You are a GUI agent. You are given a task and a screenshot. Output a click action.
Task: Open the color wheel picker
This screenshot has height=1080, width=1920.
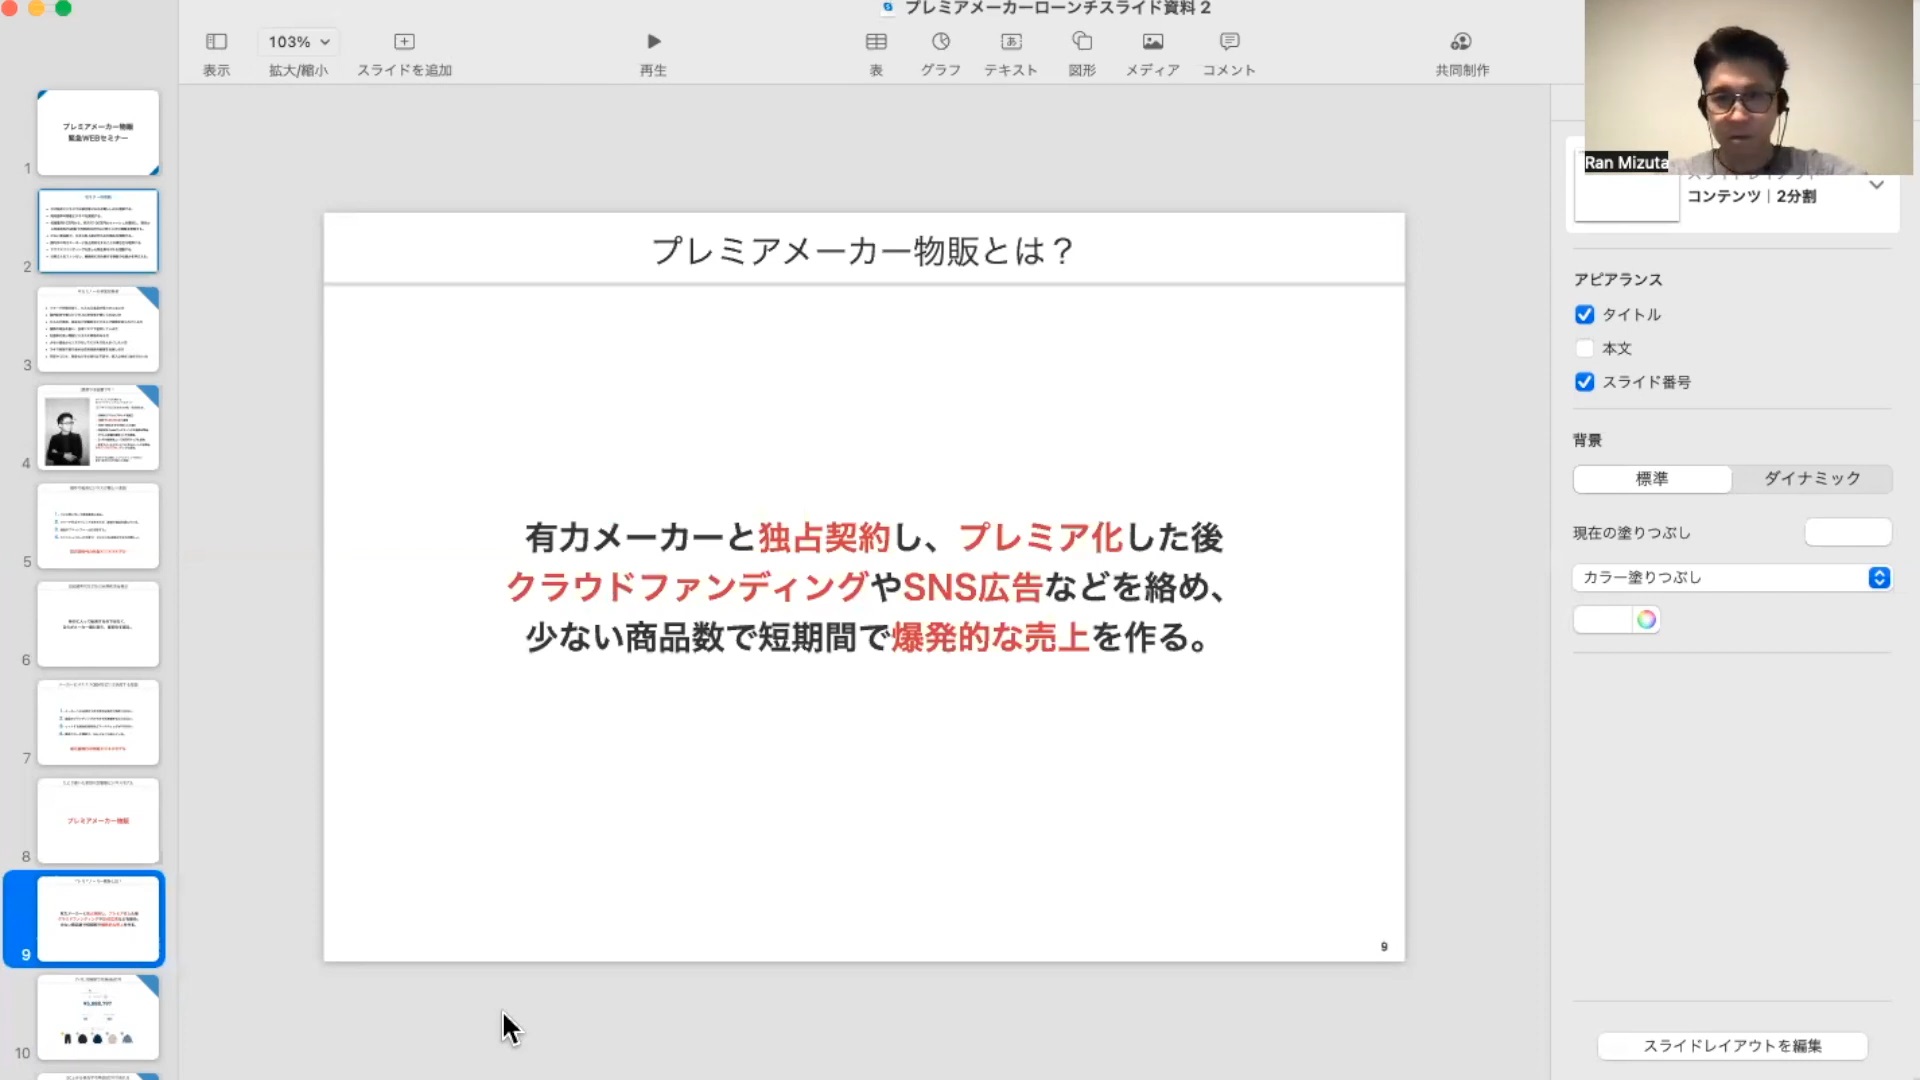point(1646,620)
